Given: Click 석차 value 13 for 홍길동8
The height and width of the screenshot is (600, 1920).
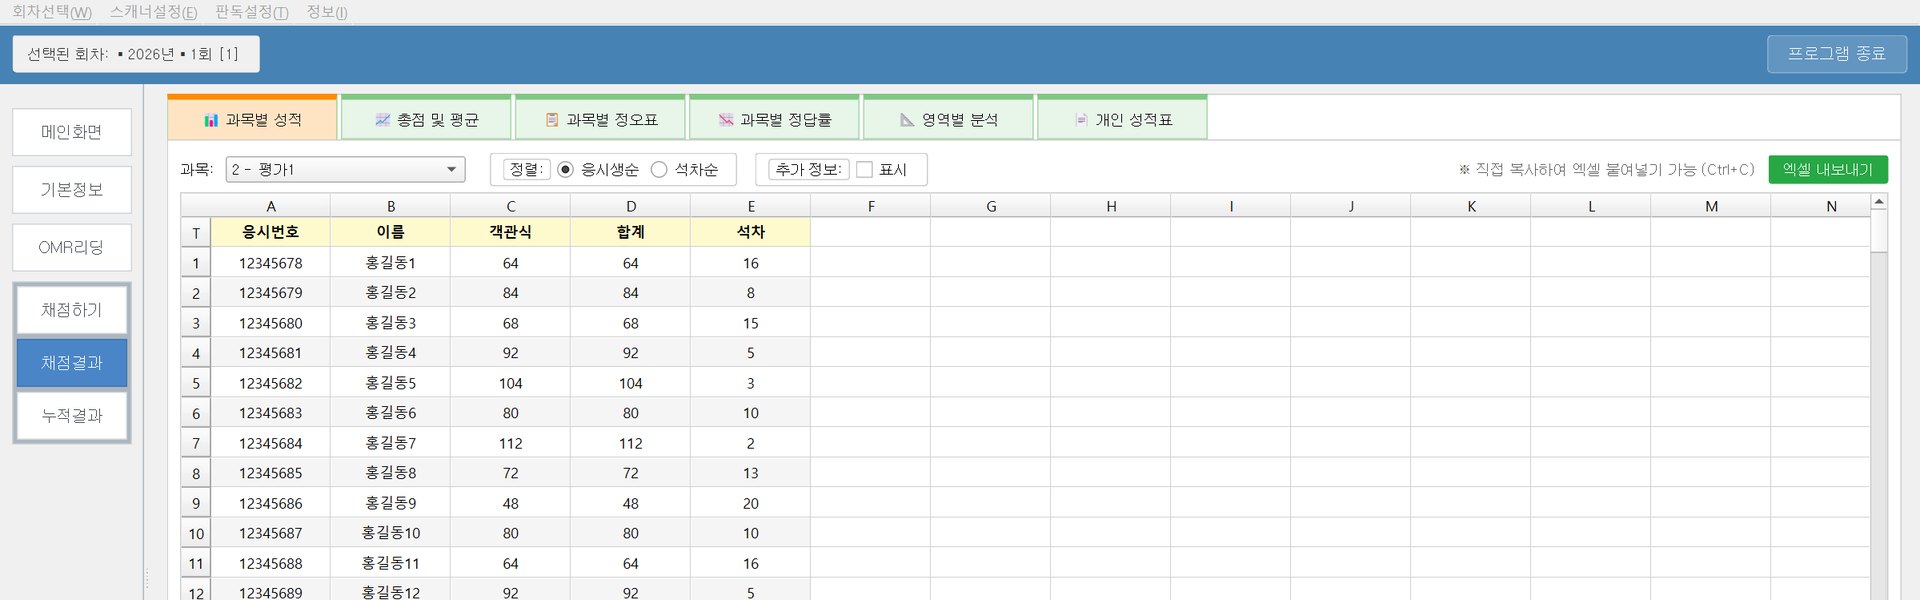Looking at the screenshot, I should tap(751, 473).
